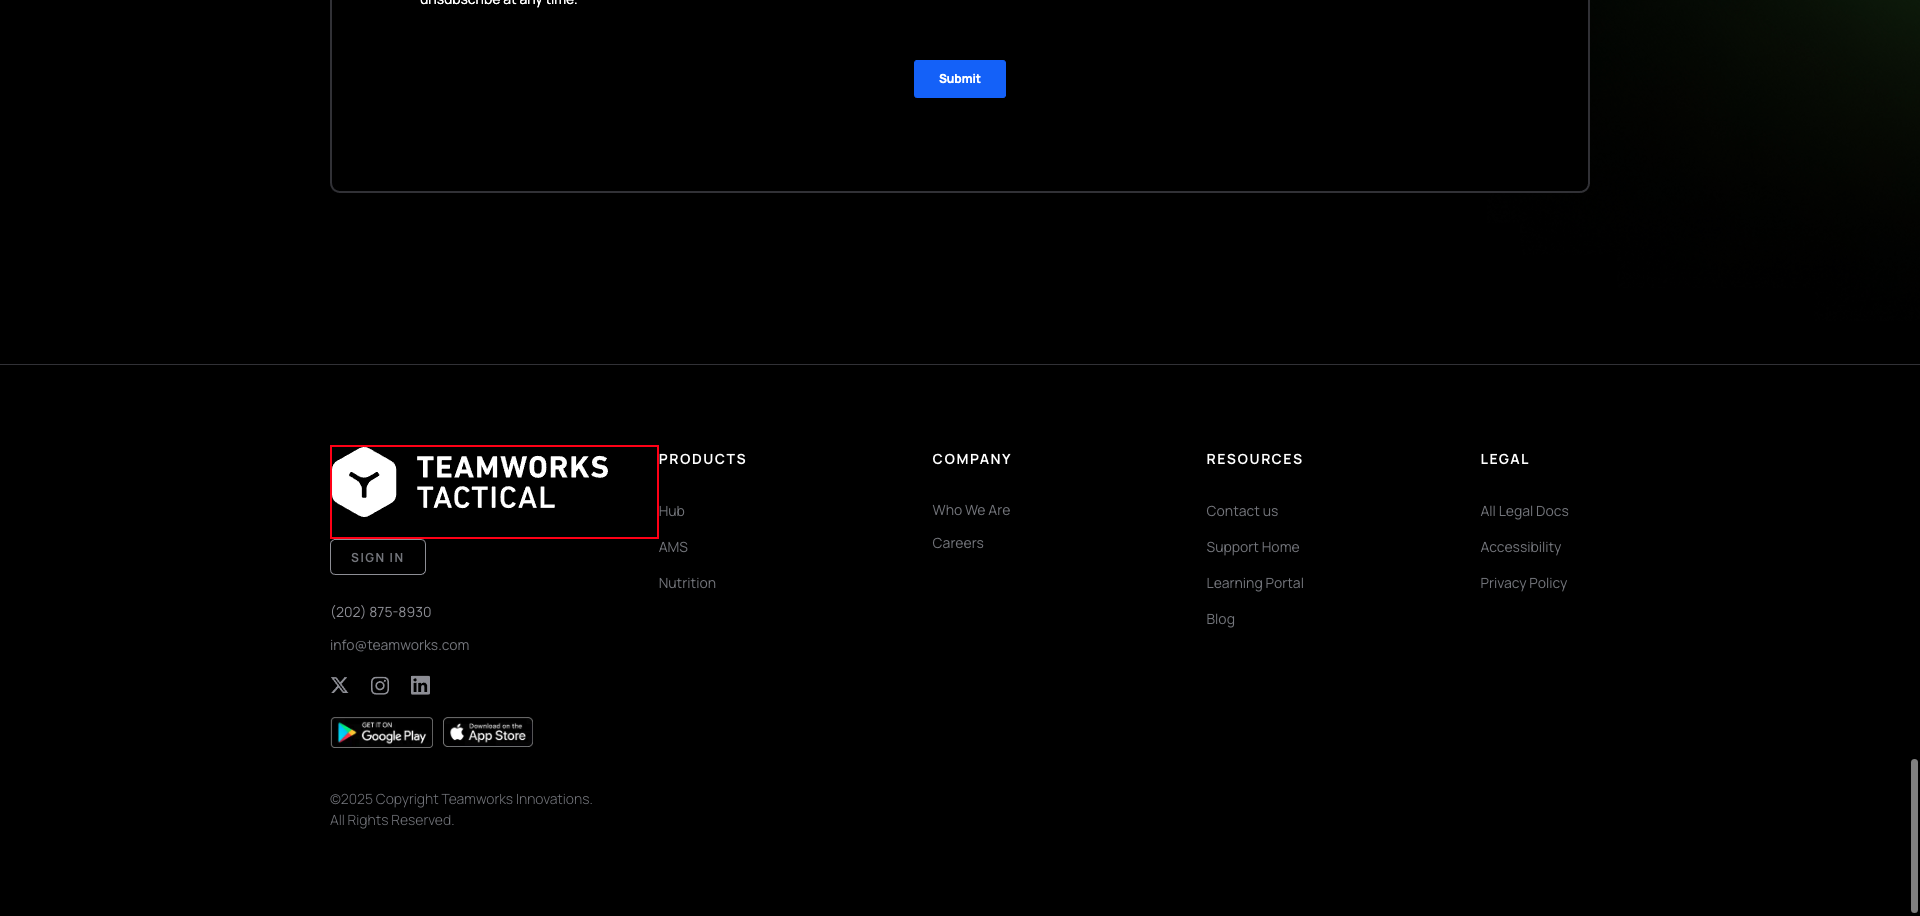View All Legal Docs
The height and width of the screenshot is (916, 1920).
tap(1524, 511)
